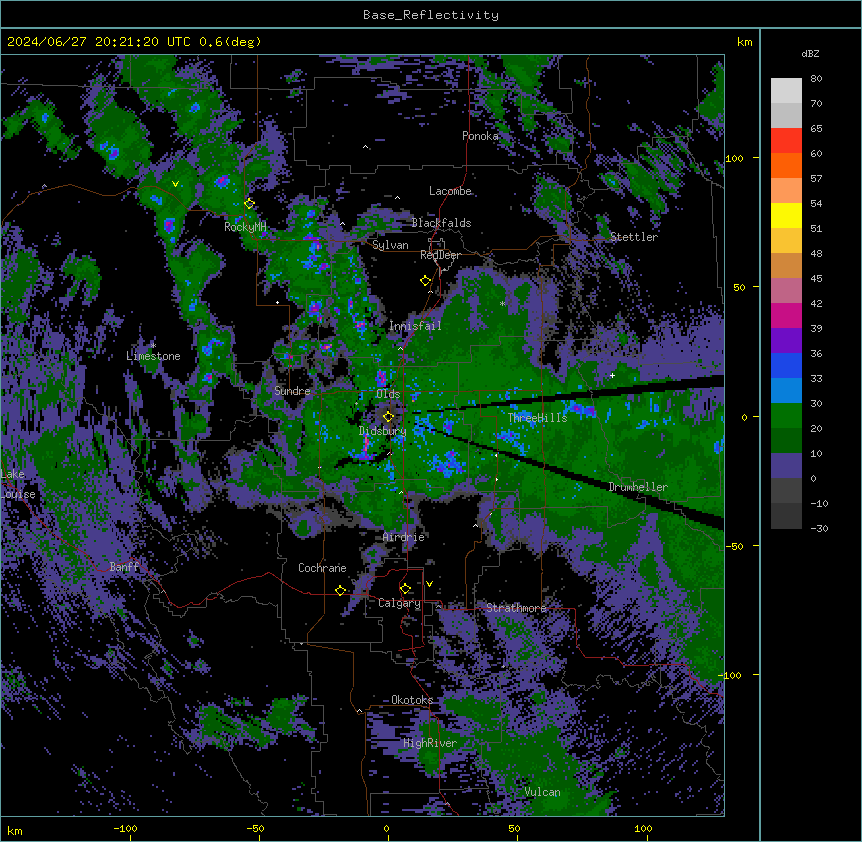862x842 pixels.
Task: Click the Airdrie label
Action: point(404,537)
